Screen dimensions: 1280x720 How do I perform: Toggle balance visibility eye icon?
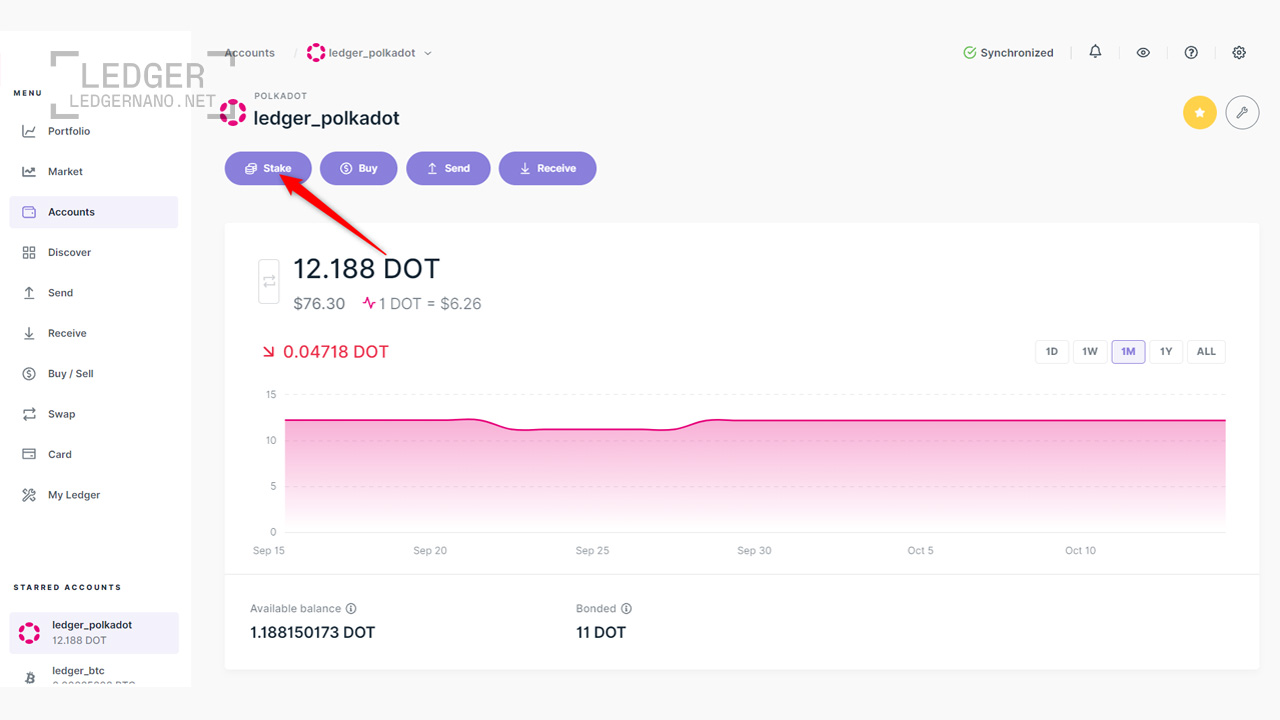pos(1143,52)
